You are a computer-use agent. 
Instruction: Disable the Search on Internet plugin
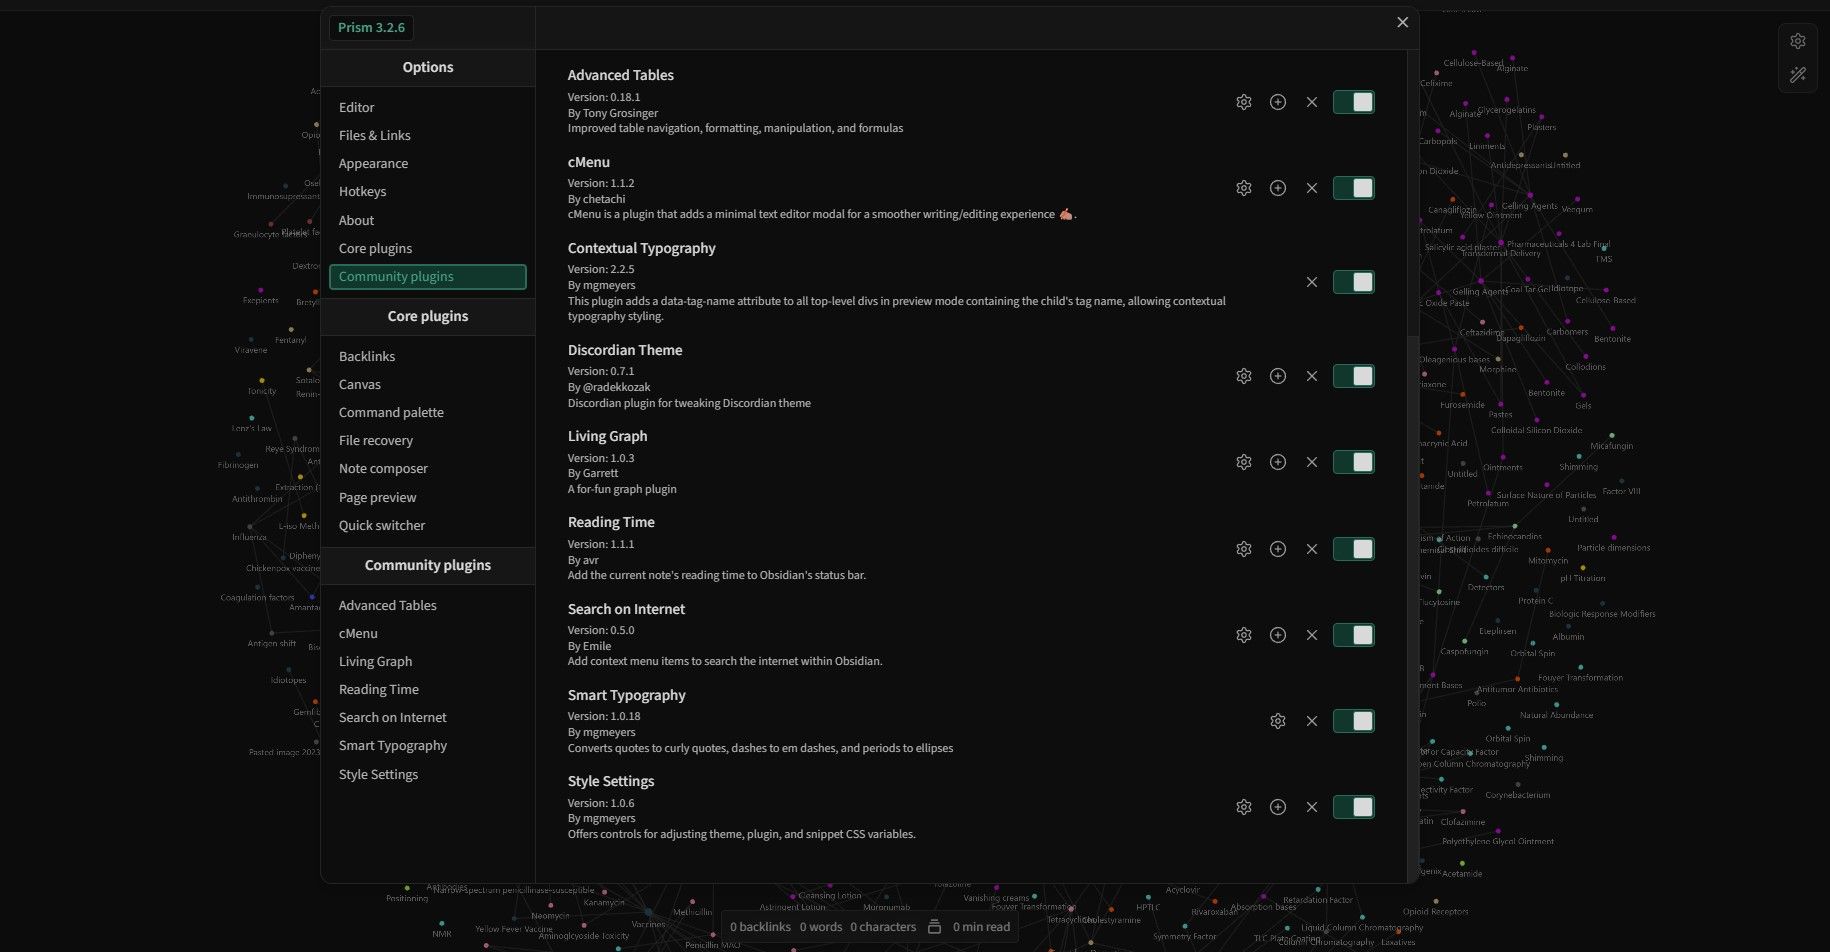coord(1354,634)
